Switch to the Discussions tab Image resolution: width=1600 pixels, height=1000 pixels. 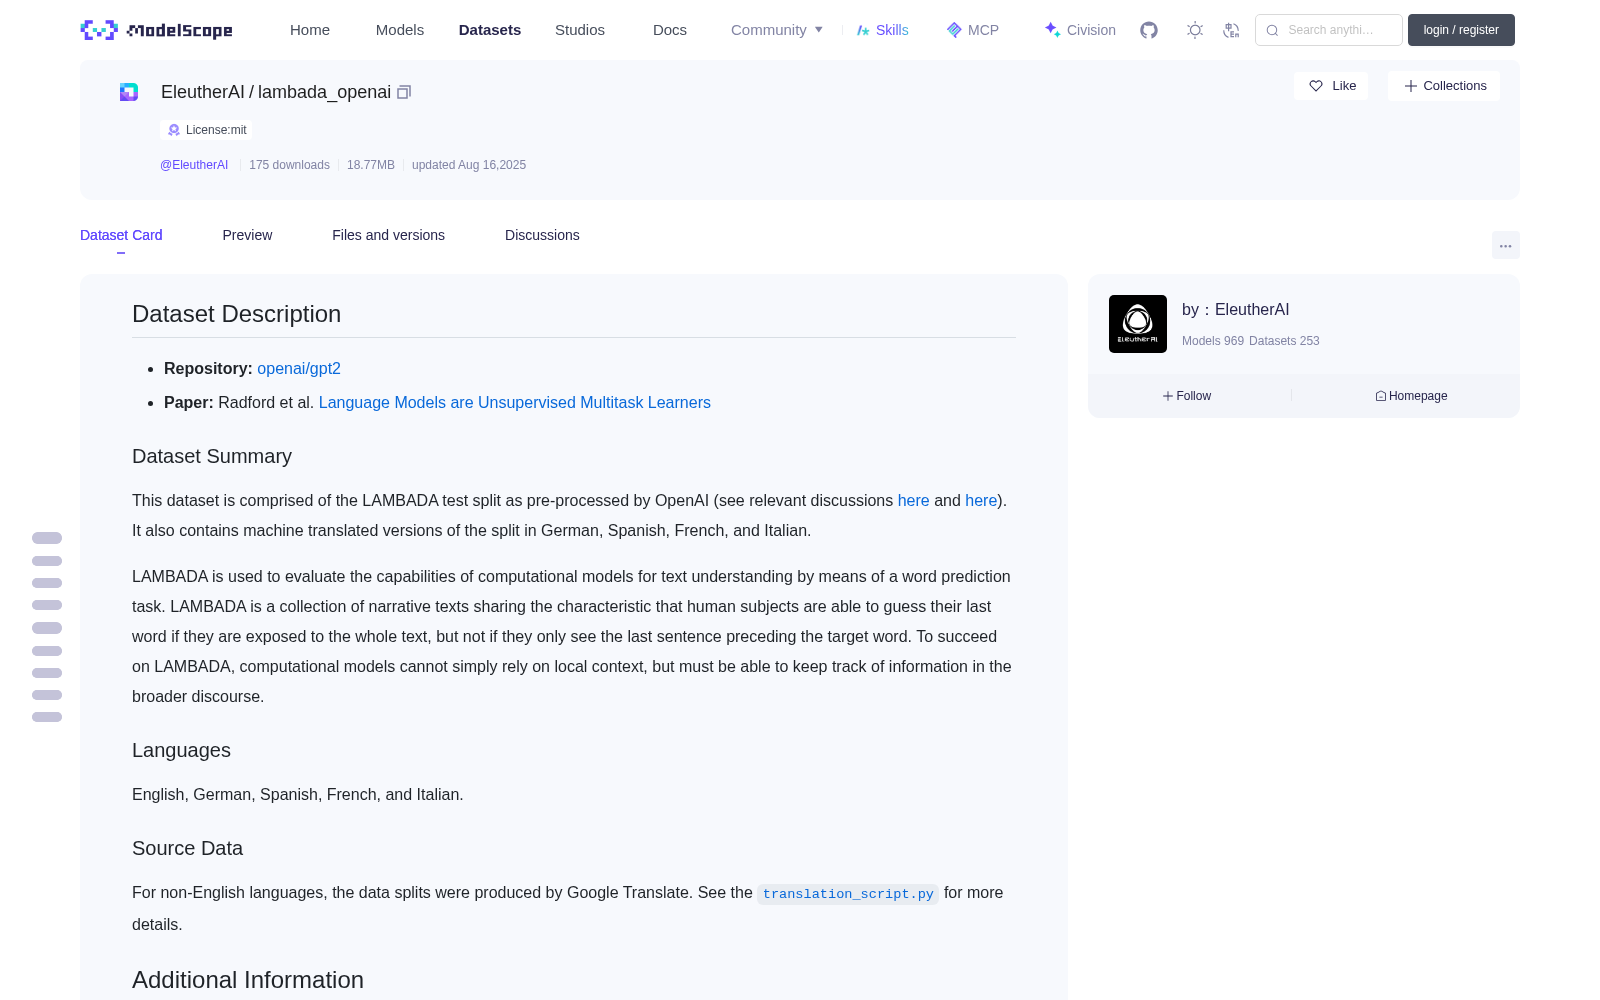click(x=542, y=235)
